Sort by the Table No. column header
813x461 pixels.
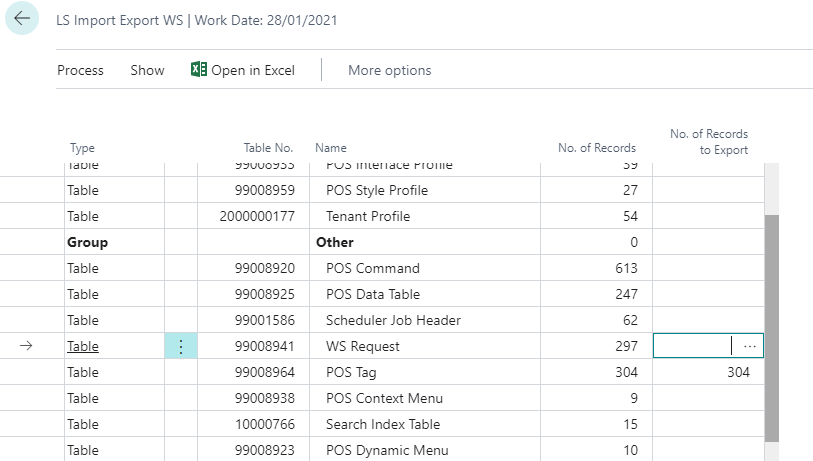tap(268, 148)
